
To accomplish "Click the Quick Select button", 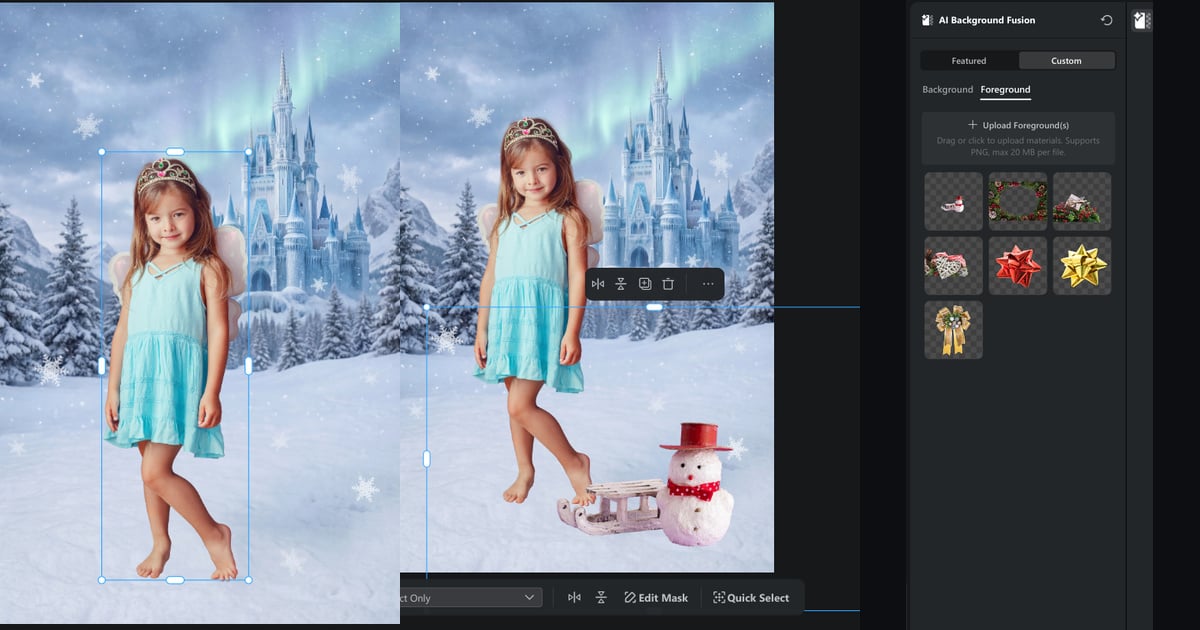I will pos(751,598).
